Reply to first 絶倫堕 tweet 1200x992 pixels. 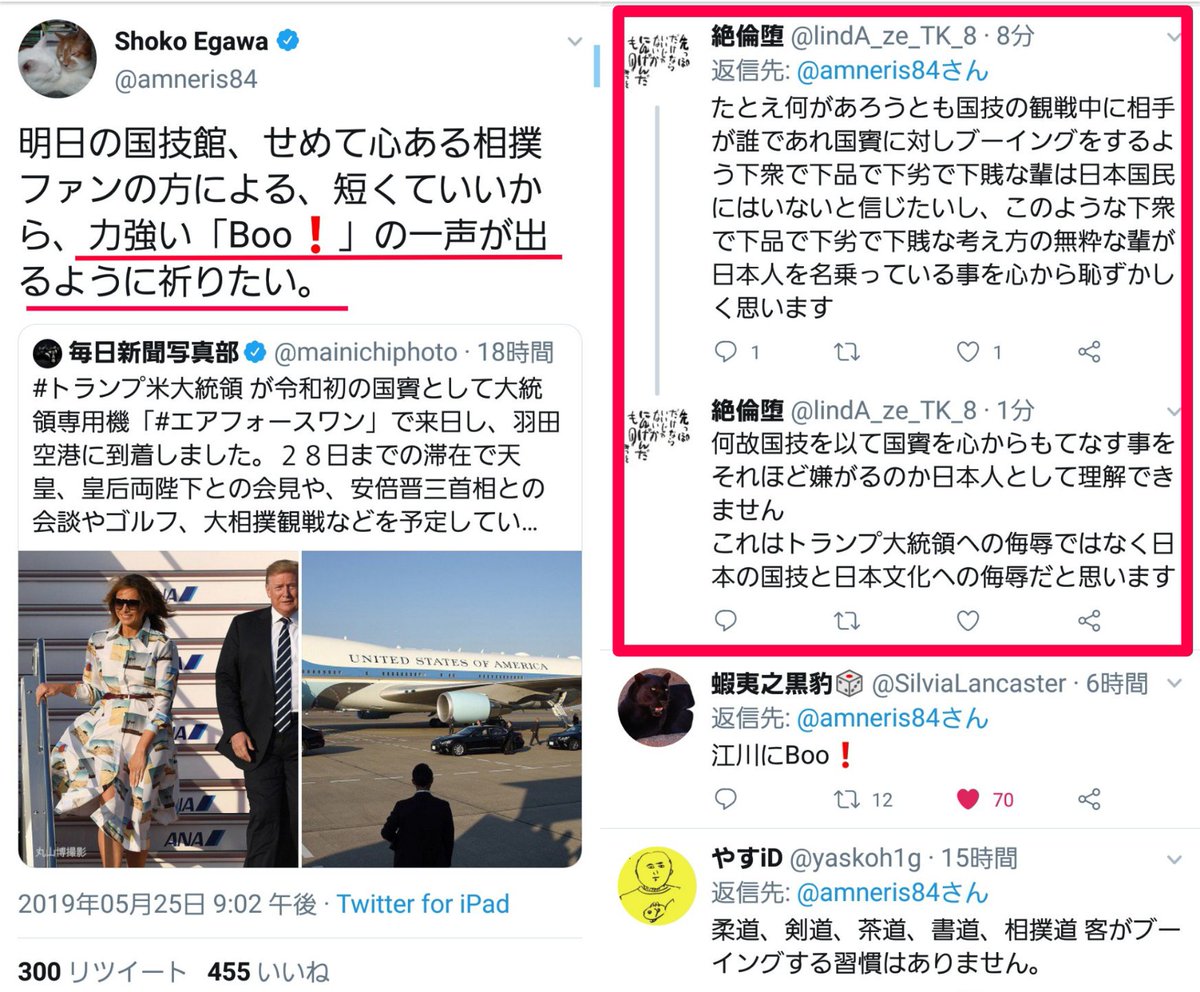[728, 352]
